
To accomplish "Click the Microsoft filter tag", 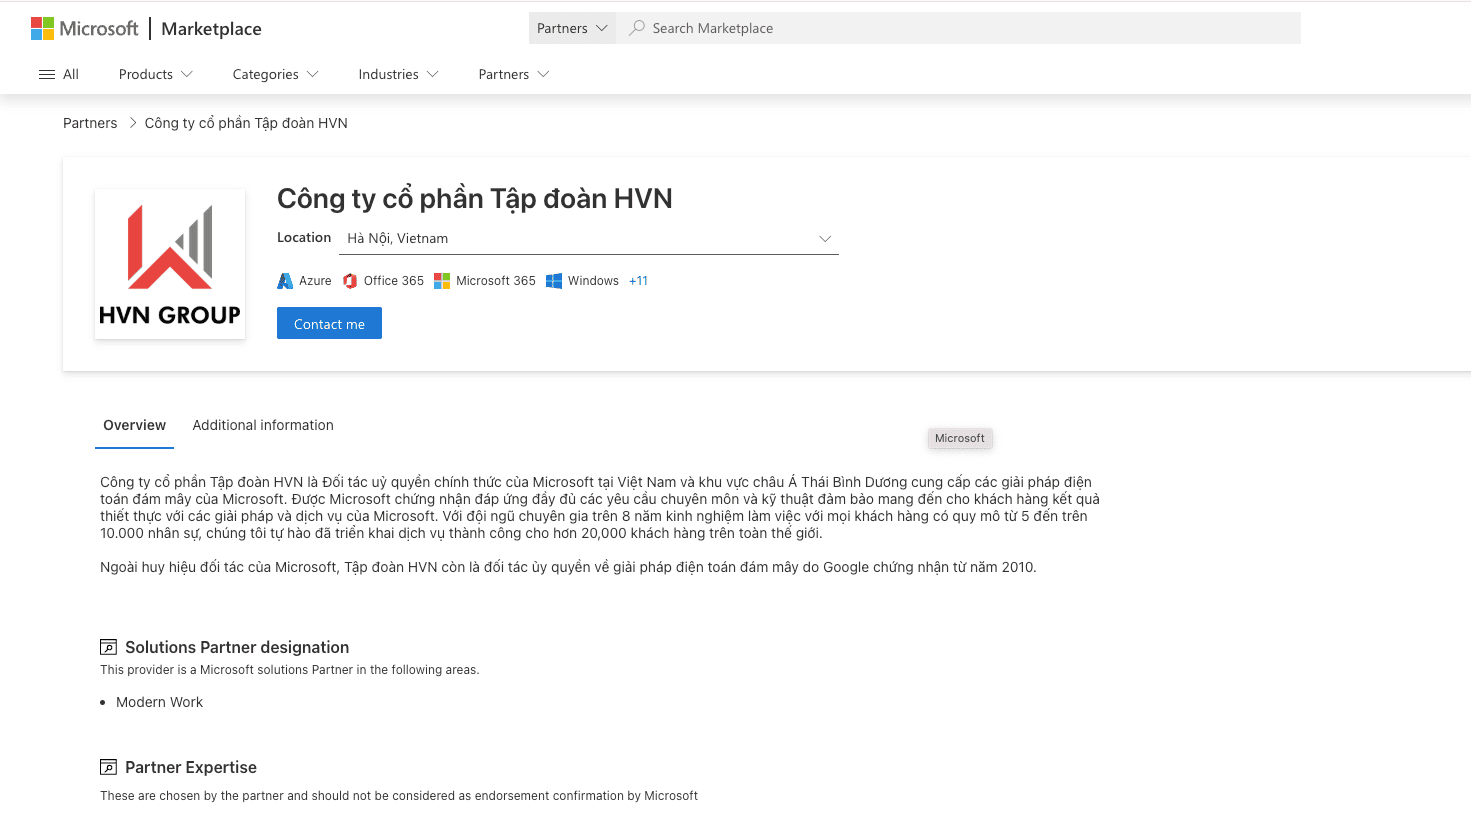I will click(x=959, y=438).
